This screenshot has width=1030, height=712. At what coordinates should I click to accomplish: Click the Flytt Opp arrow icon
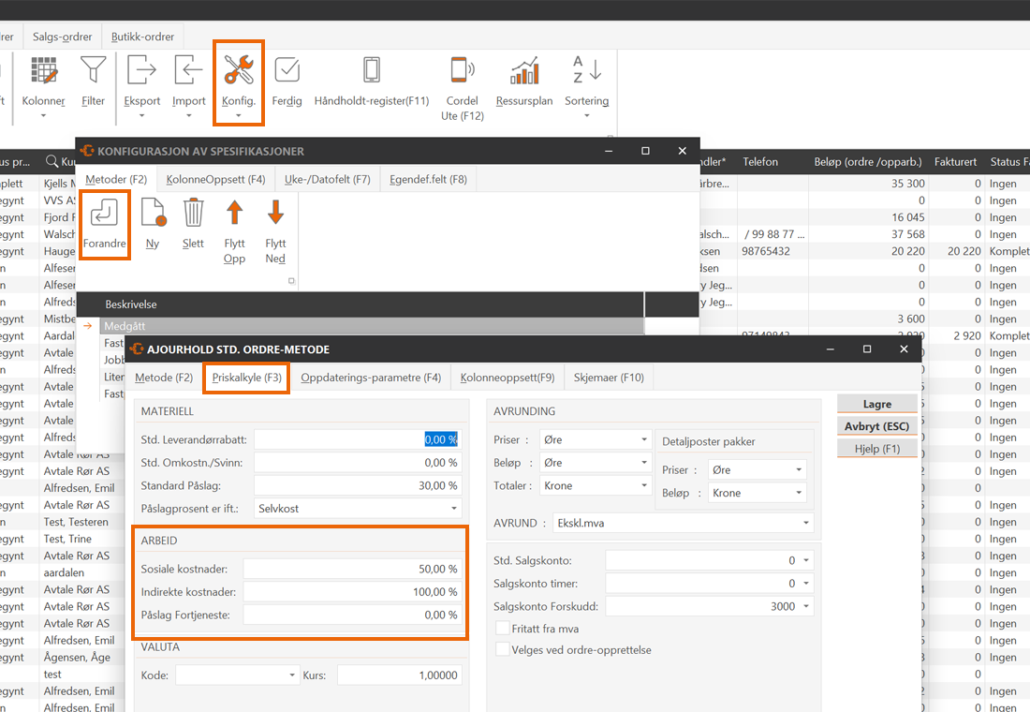click(235, 213)
